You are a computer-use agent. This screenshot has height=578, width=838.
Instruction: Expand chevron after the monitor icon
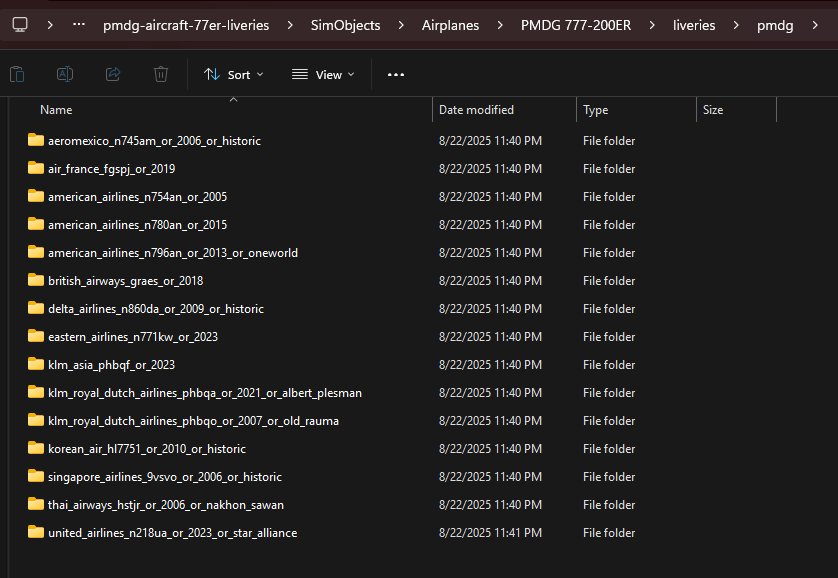50,25
